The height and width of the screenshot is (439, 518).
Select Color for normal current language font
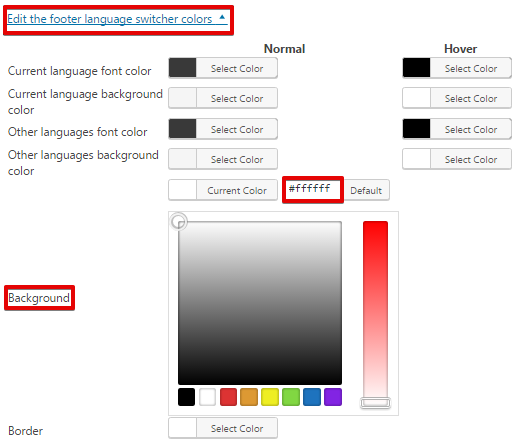click(223, 68)
